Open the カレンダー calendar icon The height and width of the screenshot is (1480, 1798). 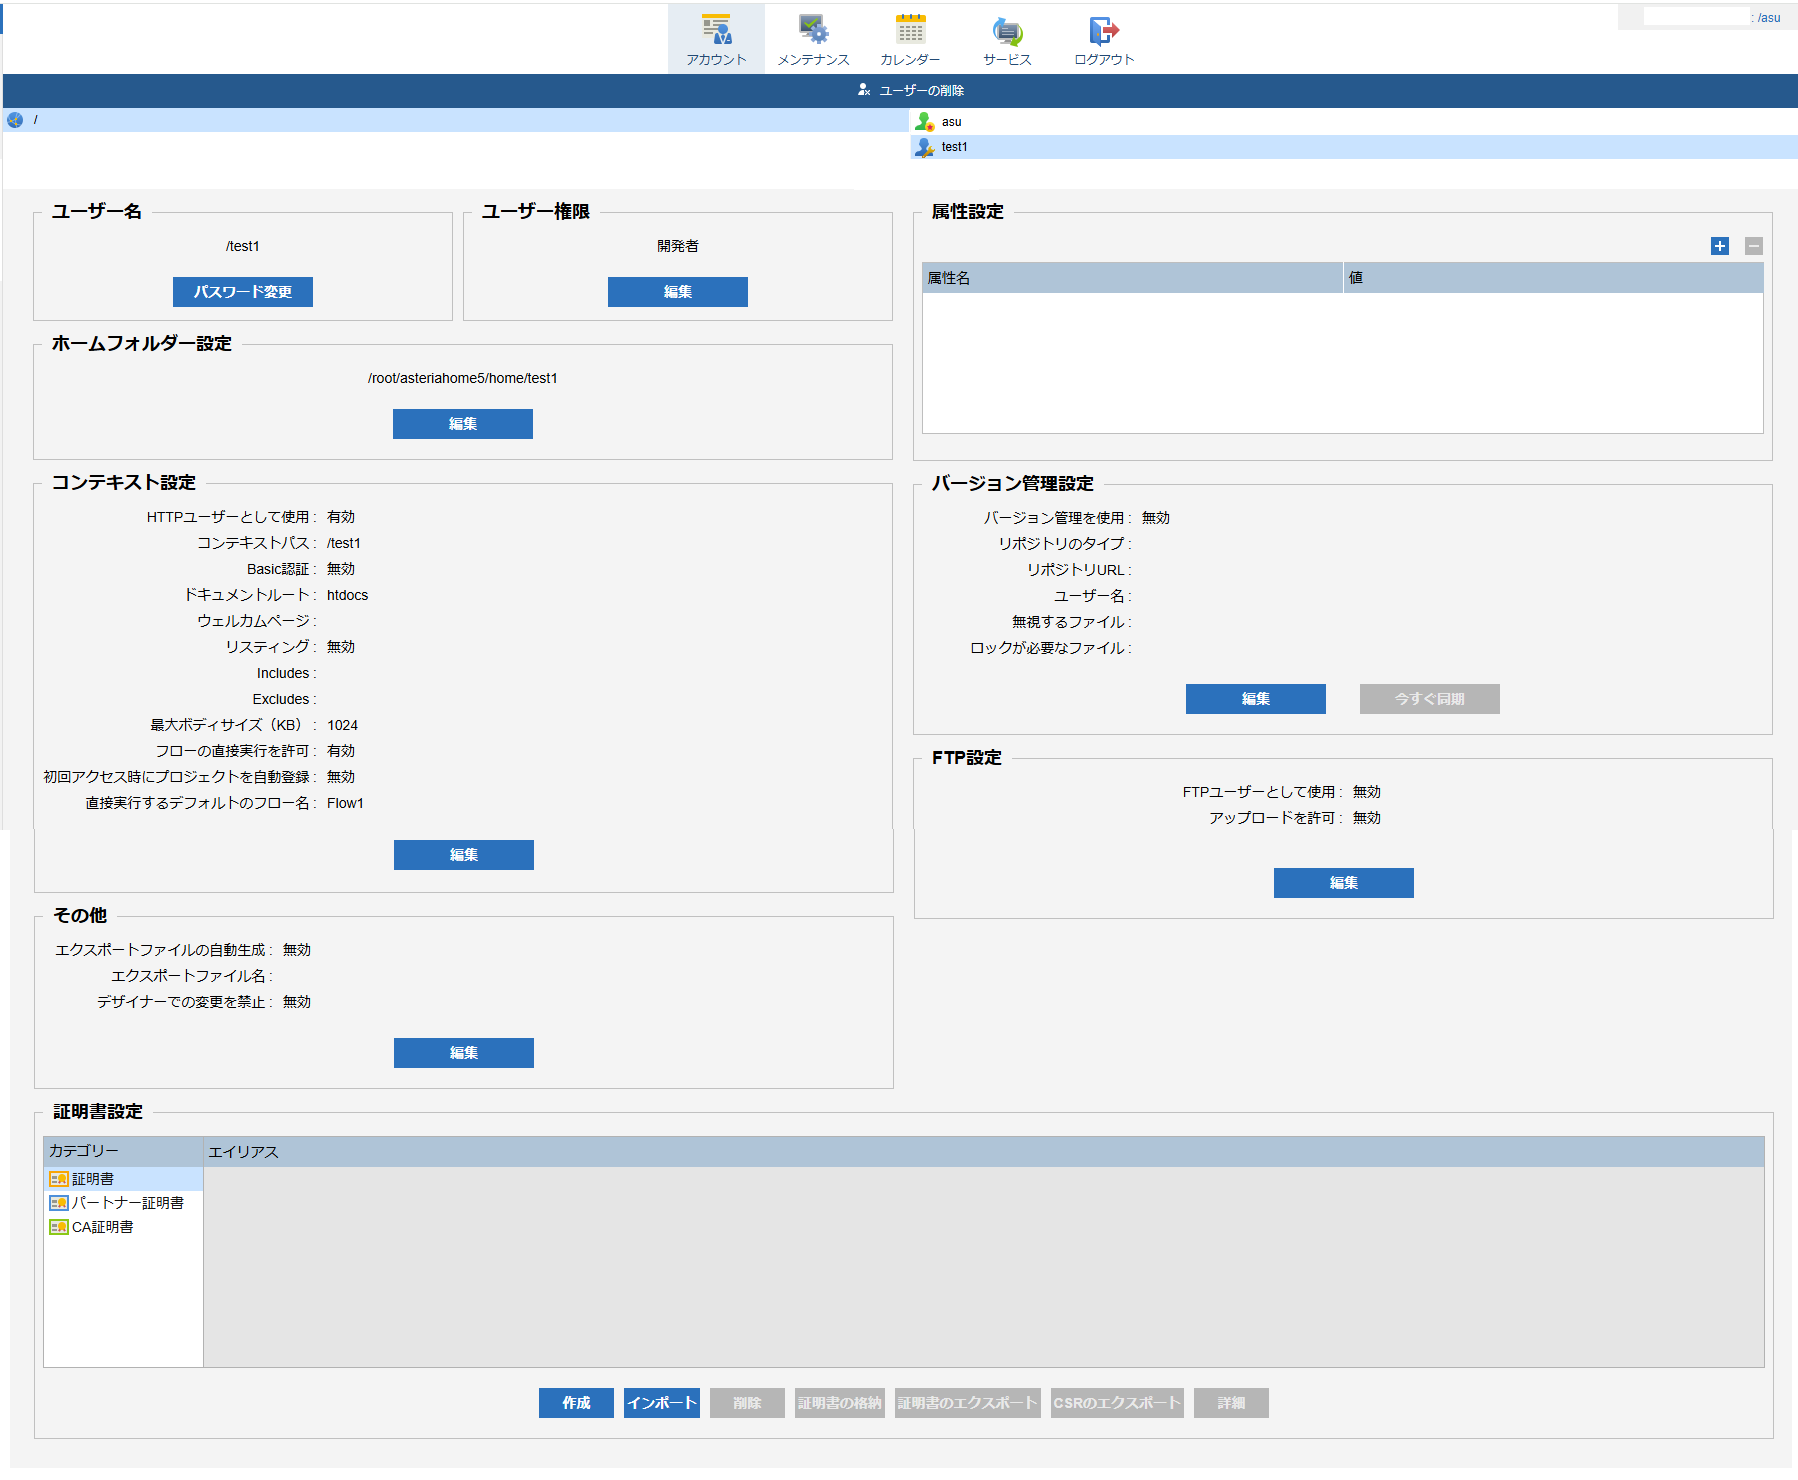(x=910, y=30)
